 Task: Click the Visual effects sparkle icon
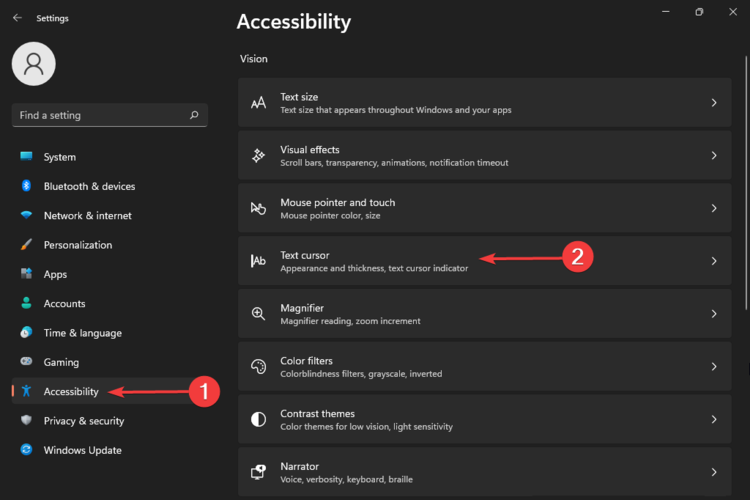coord(258,156)
